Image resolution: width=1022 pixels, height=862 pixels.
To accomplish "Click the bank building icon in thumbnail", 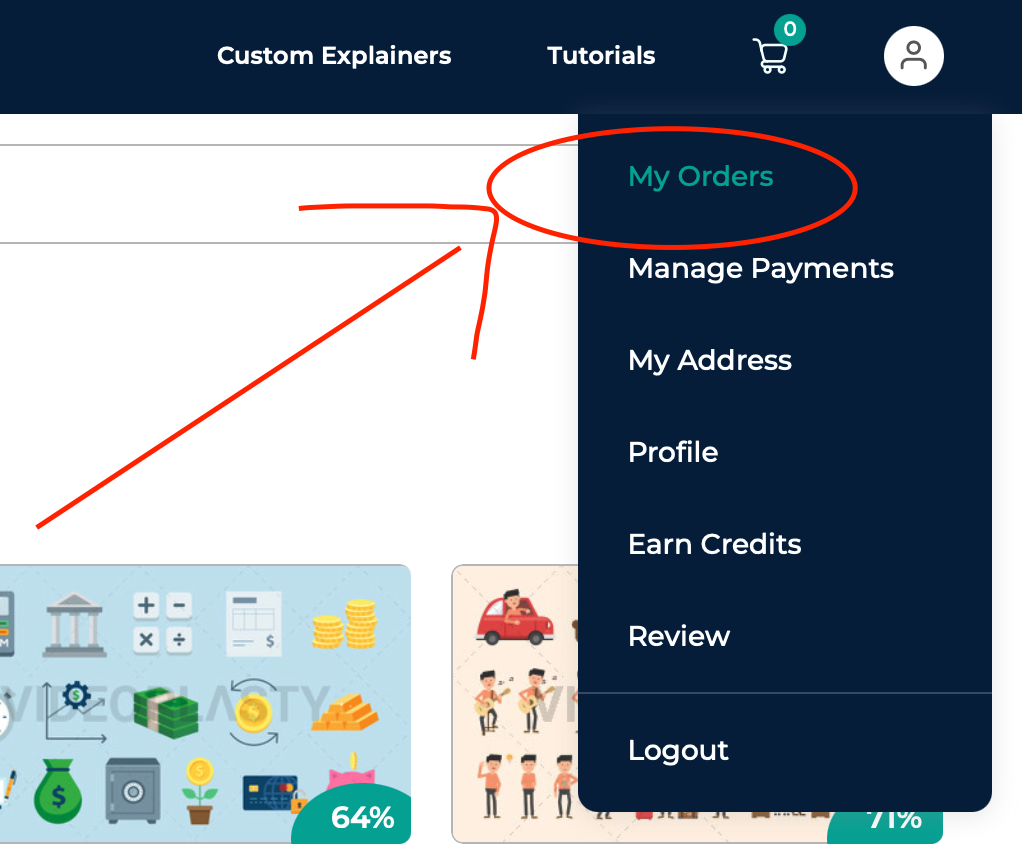I will (x=74, y=624).
